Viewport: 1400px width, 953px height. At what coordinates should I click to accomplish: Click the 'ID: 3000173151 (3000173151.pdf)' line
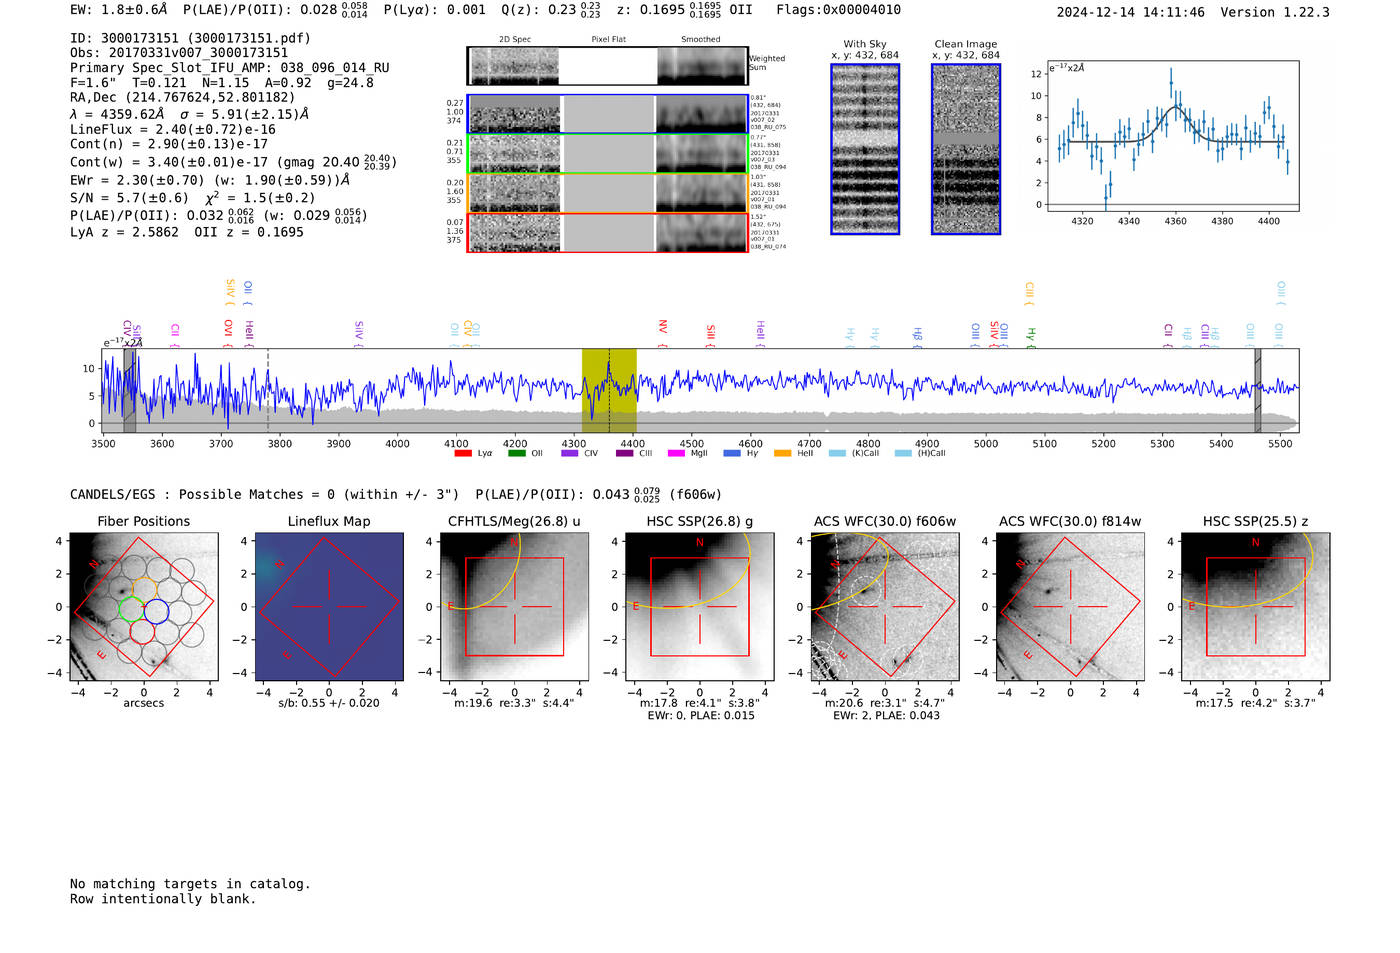point(190,38)
